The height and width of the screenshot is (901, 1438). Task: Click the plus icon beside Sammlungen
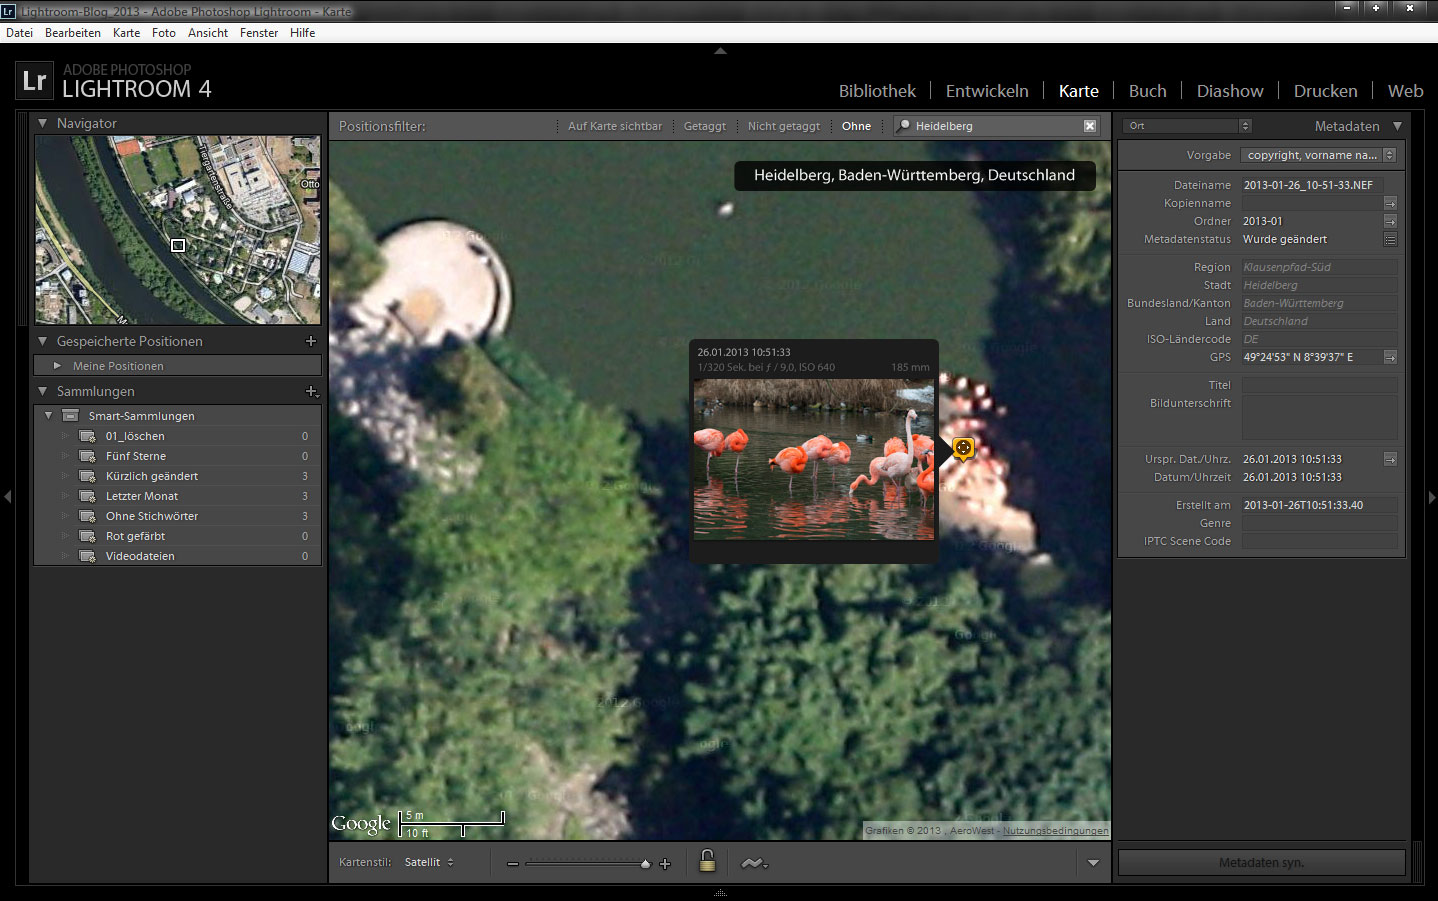pyautogui.click(x=311, y=391)
